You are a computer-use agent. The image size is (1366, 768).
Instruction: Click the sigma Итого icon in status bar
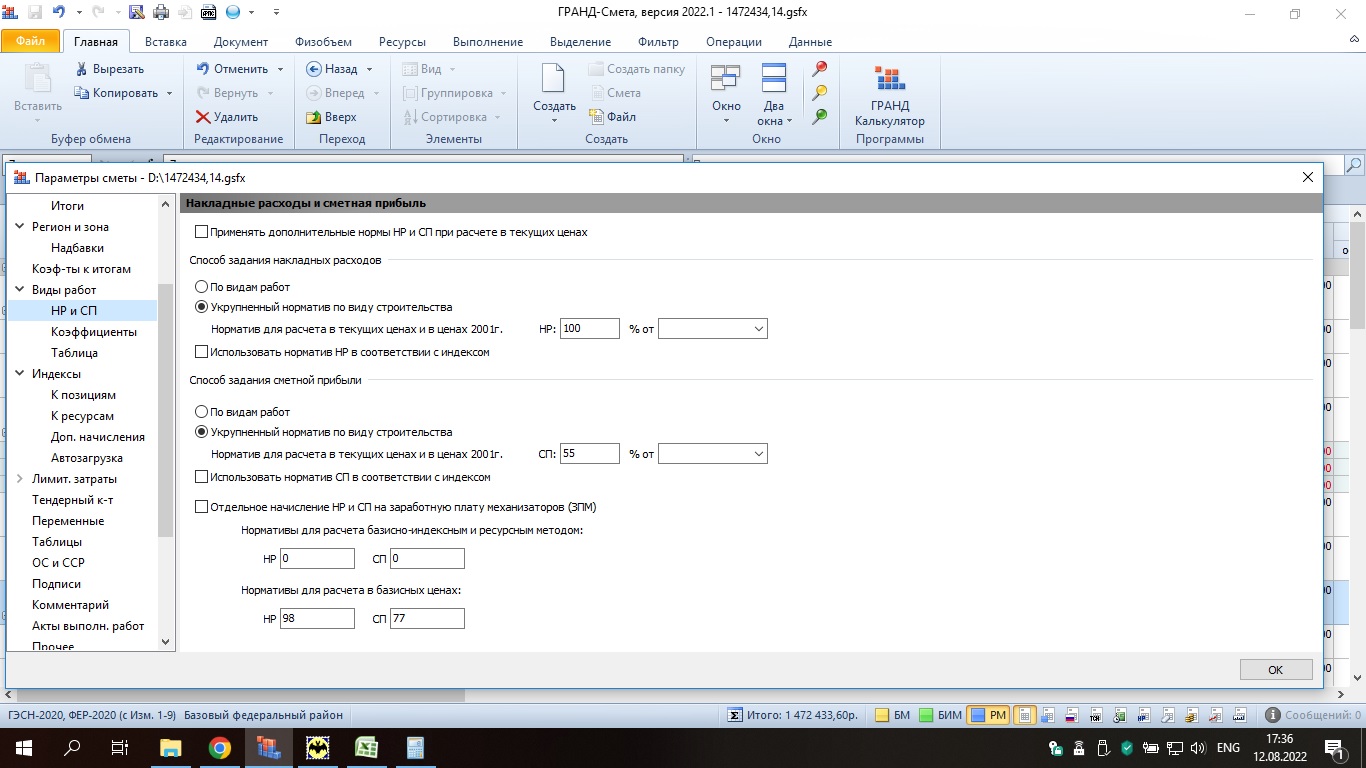tap(734, 715)
